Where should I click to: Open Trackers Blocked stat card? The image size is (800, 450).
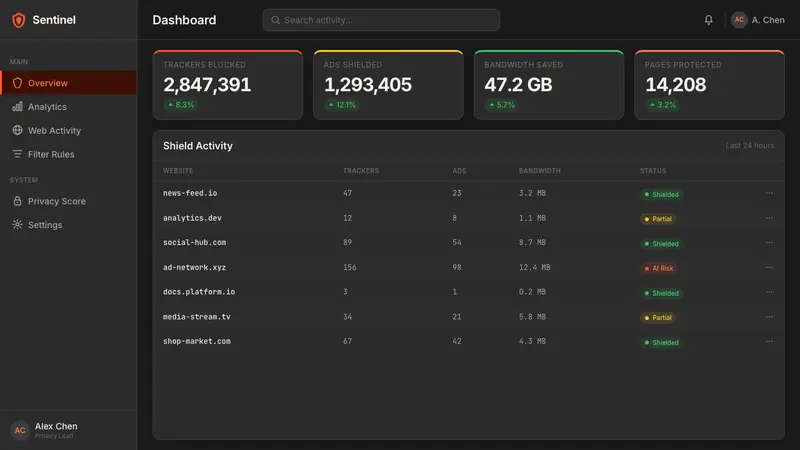(x=228, y=85)
